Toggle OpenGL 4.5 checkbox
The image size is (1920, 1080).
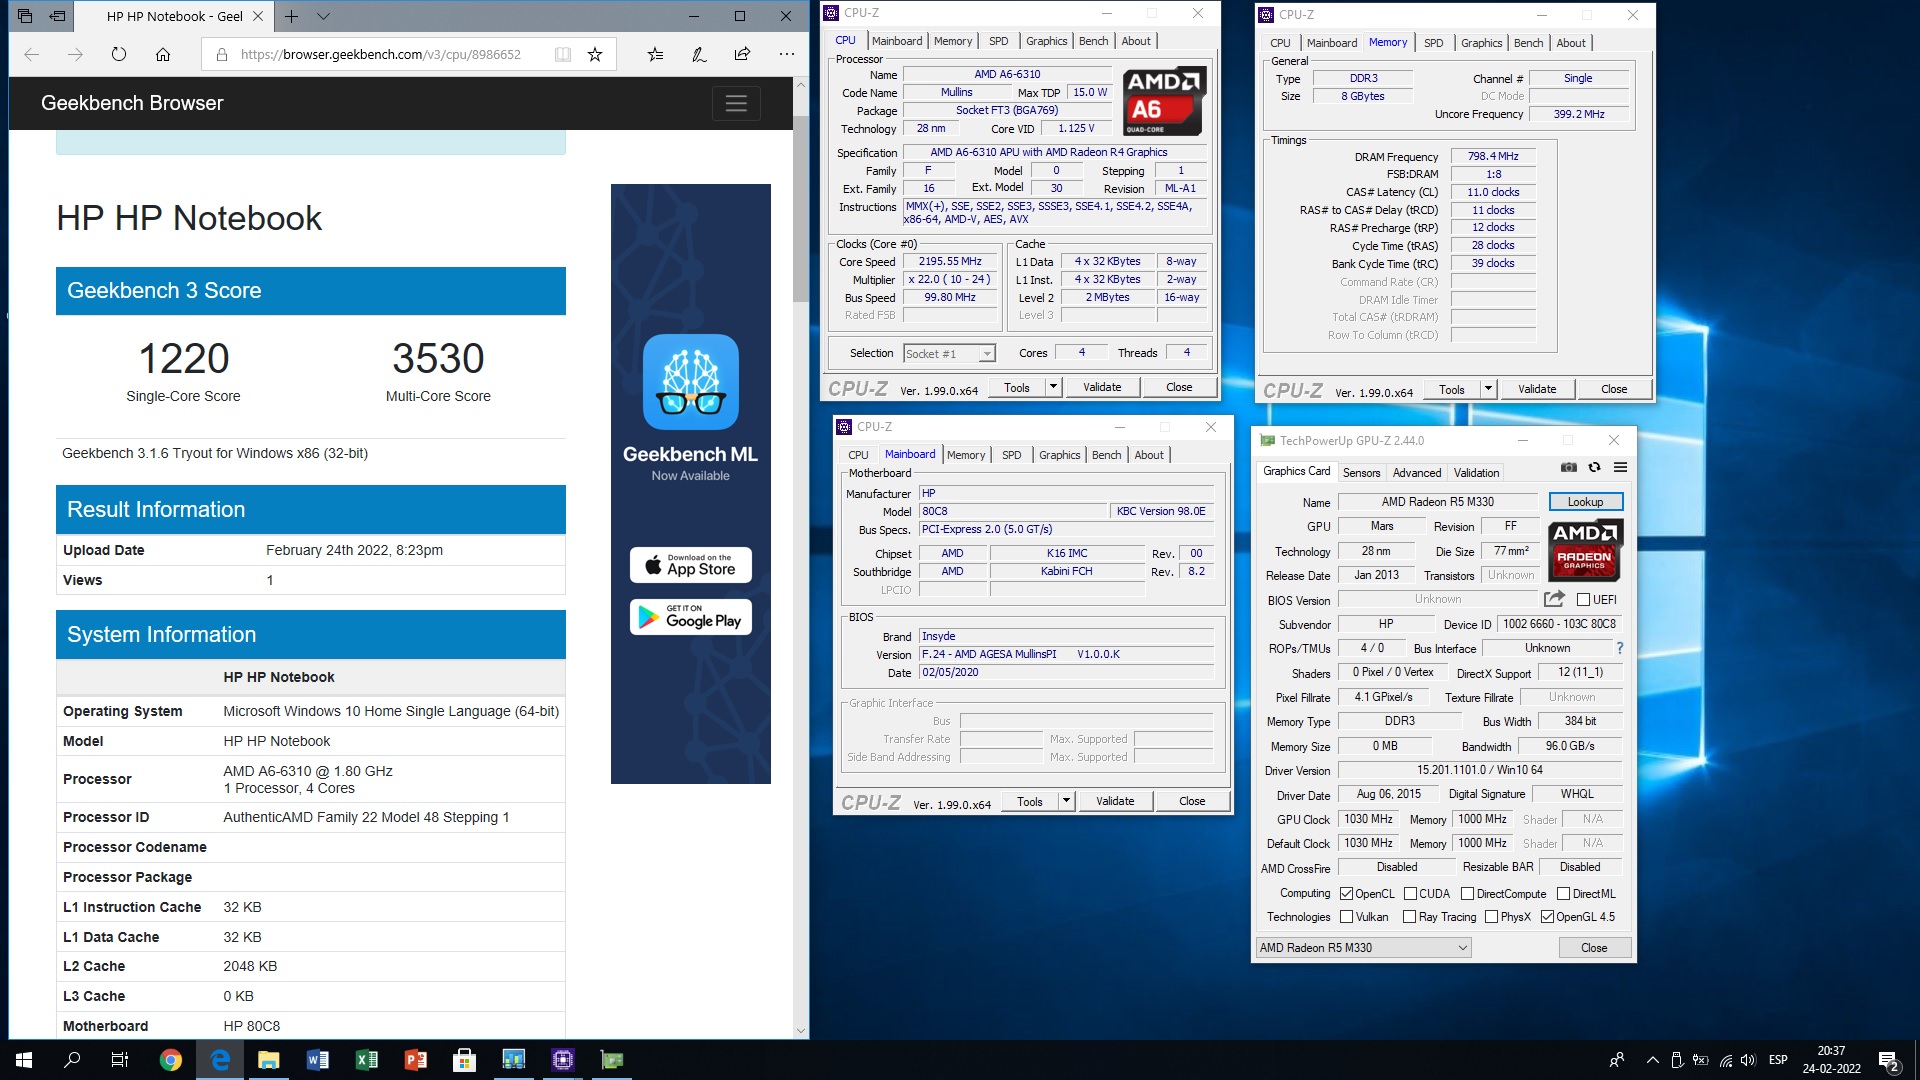[x=1547, y=917]
